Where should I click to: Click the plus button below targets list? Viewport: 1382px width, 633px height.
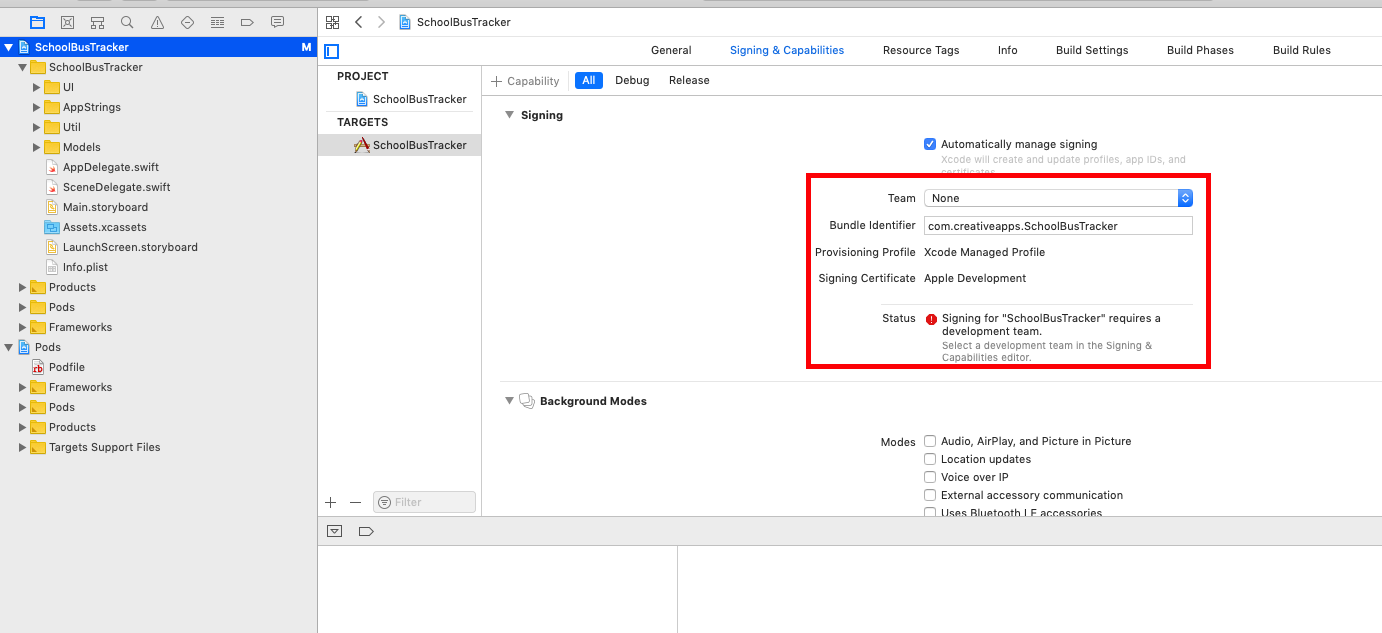(x=331, y=502)
